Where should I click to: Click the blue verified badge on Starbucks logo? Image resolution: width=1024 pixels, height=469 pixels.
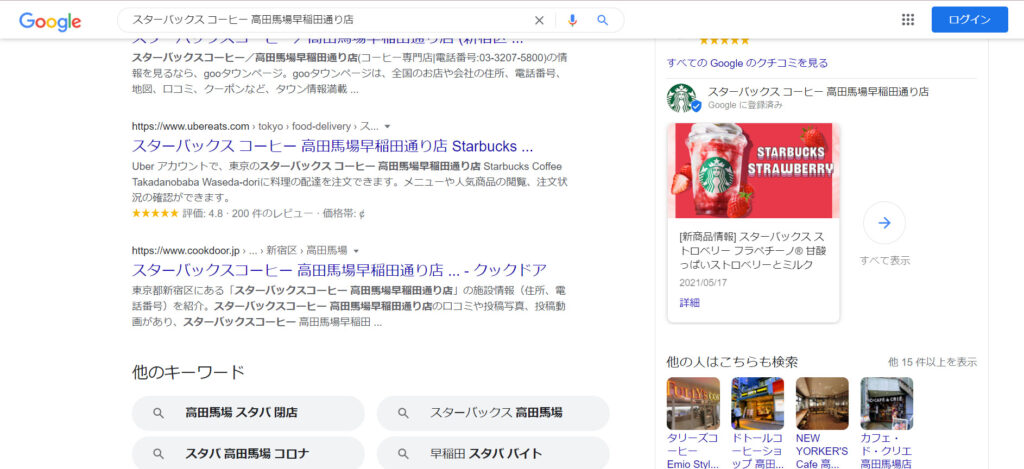pyautogui.click(x=696, y=106)
